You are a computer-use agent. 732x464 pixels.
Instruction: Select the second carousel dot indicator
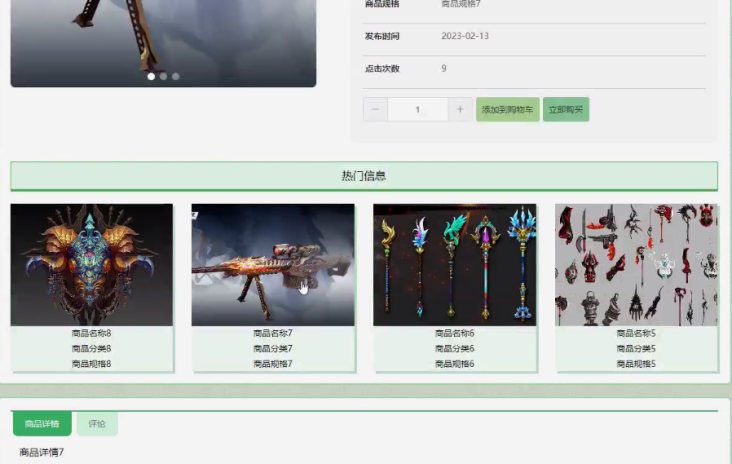click(x=163, y=77)
